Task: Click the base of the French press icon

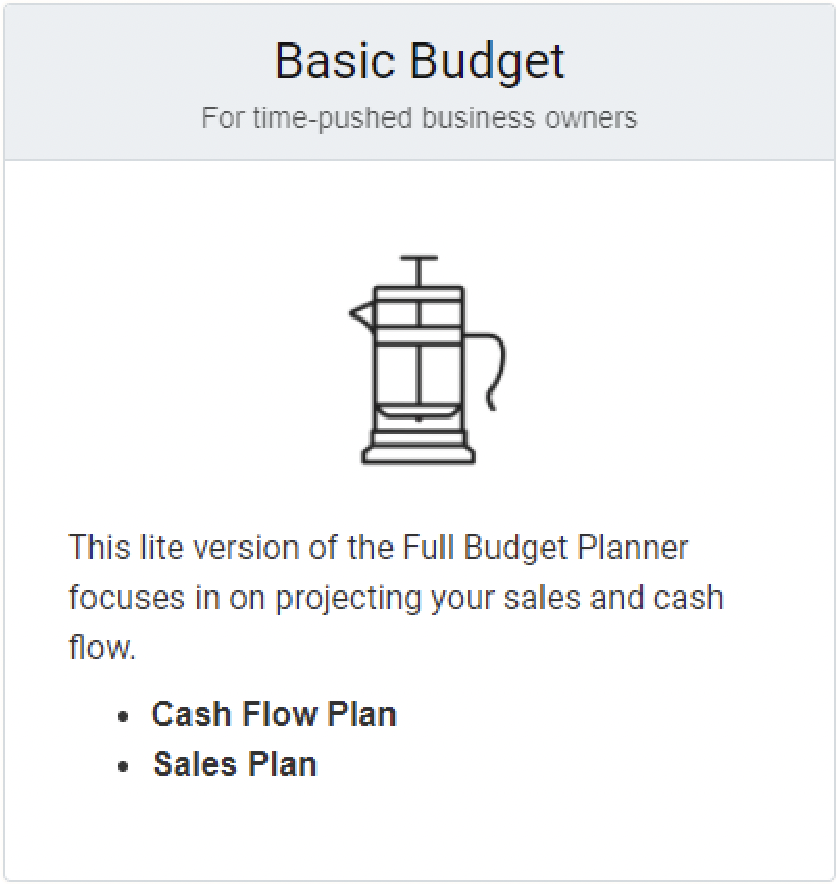Action: click(418, 449)
